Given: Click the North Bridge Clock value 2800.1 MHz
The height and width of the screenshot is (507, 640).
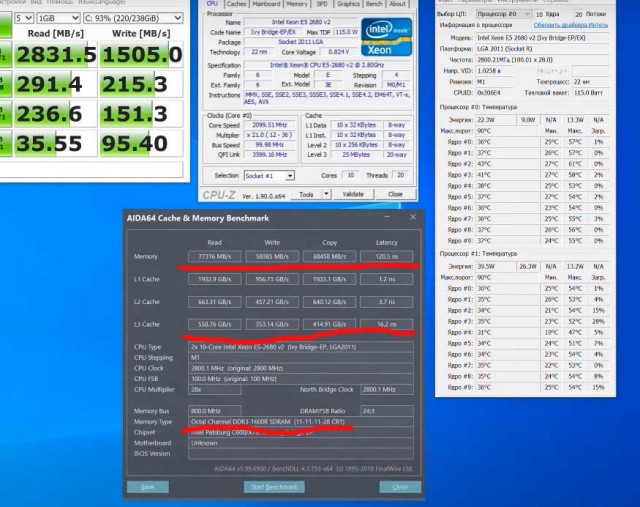Looking at the screenshot, I should pos(387,389).
